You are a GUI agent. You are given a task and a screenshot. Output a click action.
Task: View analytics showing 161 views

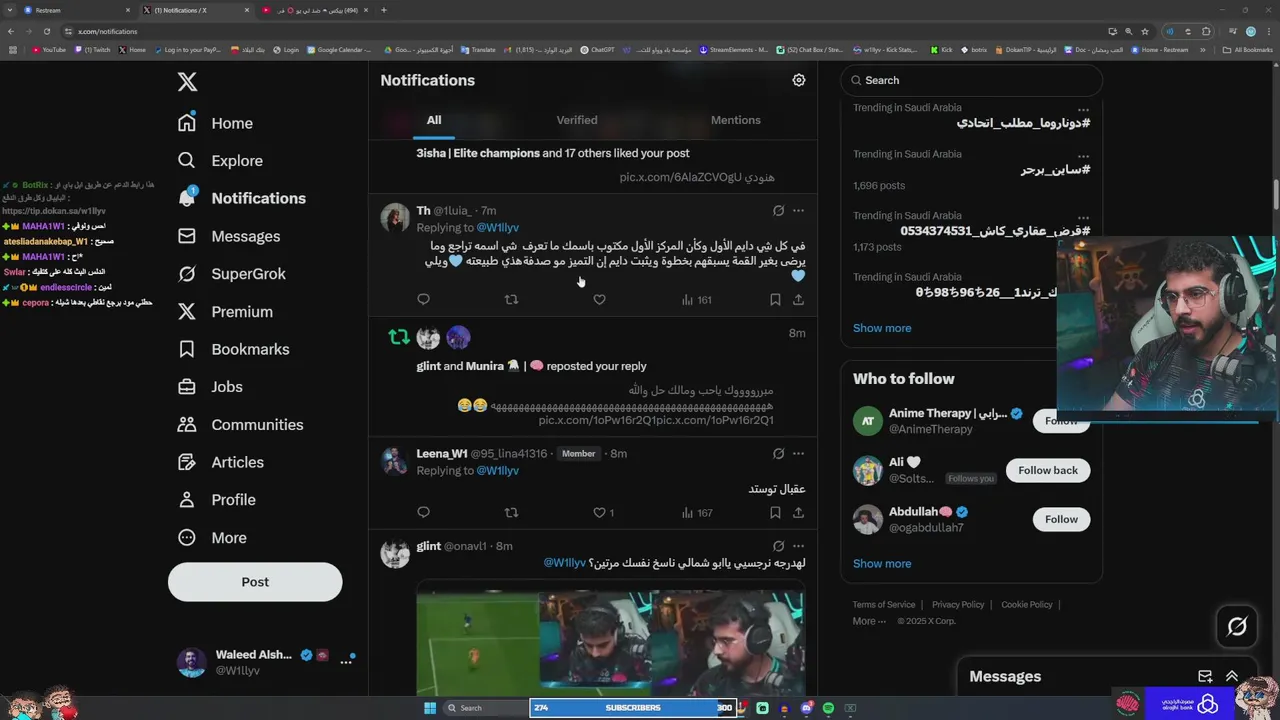point(696,299)
